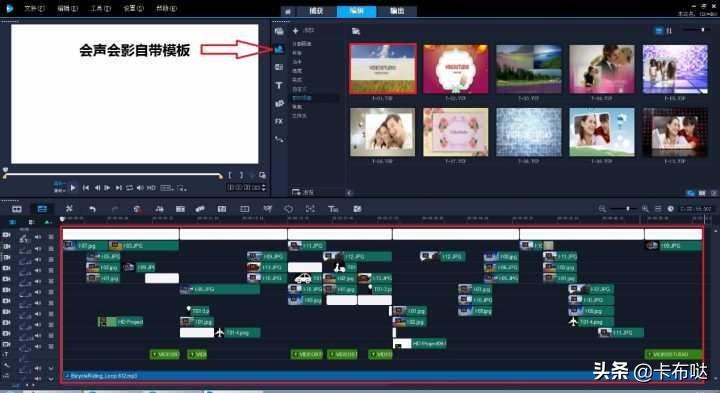Mute the first video track speaker icon
Image resolution: width=720 pixels, height=393 pixels.
[x=38, y=237]
